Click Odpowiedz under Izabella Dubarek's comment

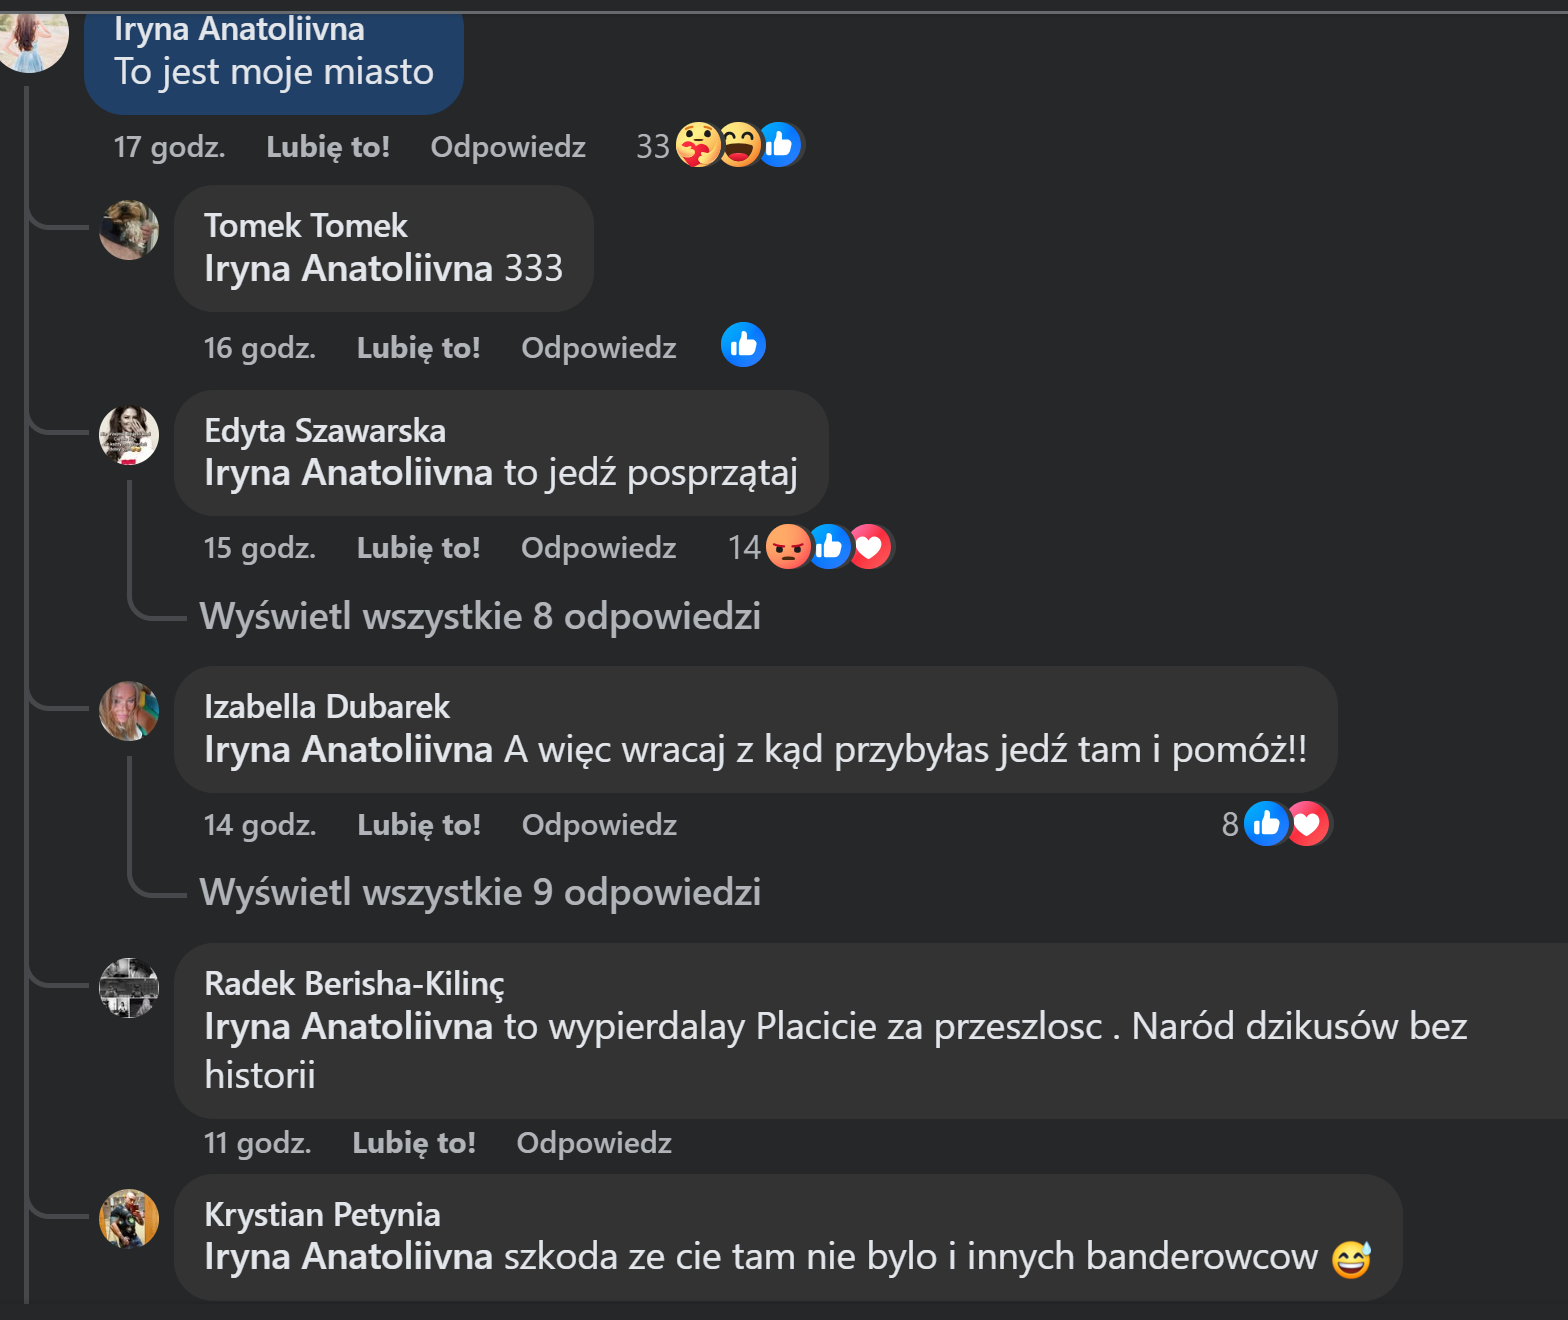599,825
